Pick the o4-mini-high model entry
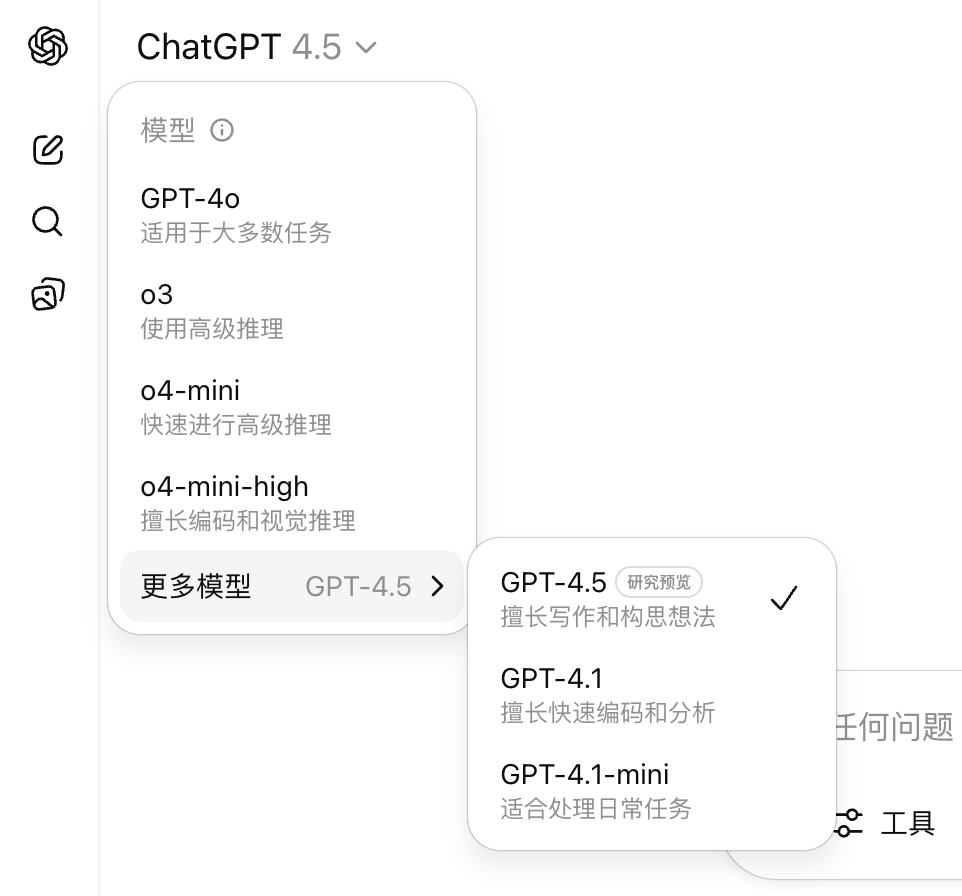 click(x=291, y=502)
